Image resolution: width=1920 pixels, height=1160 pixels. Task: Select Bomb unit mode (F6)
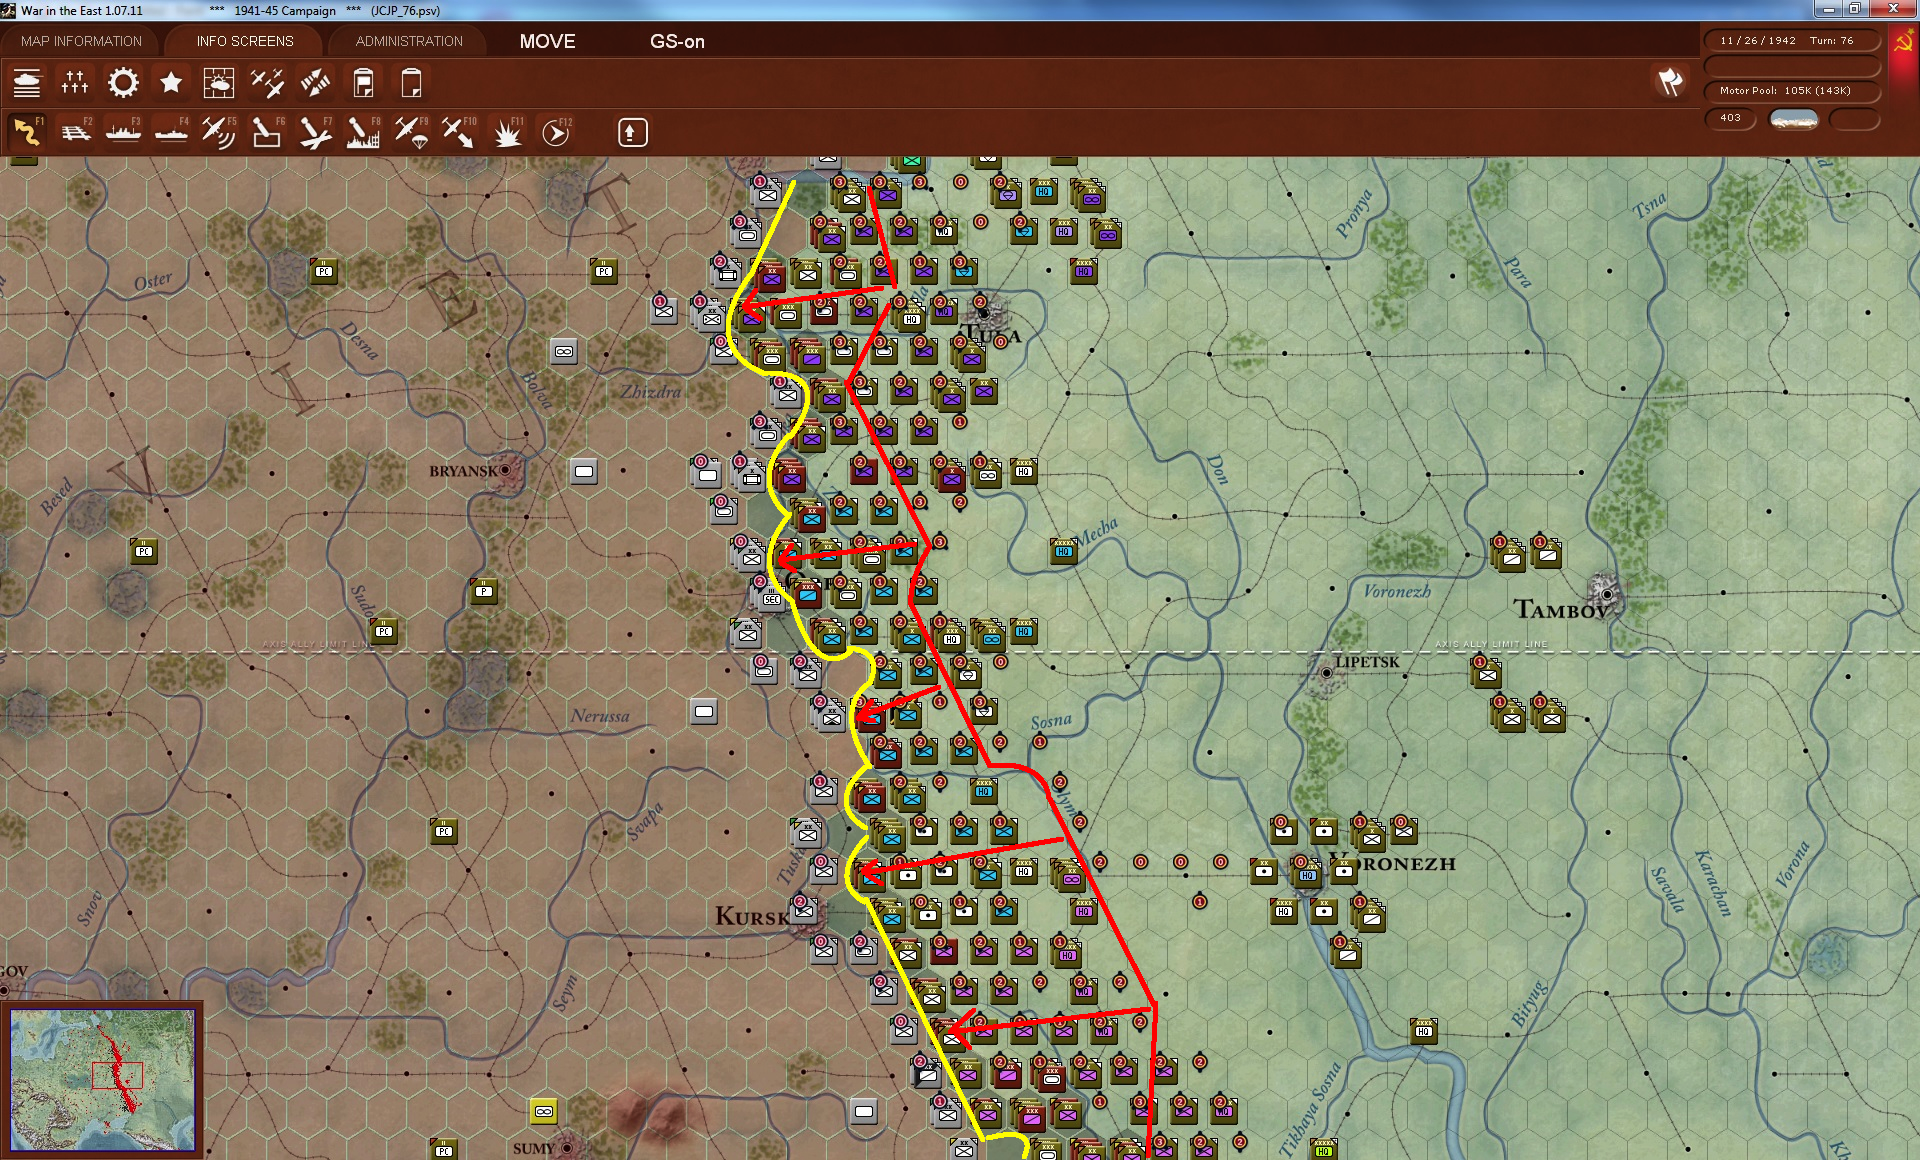(x=267, y=132)
